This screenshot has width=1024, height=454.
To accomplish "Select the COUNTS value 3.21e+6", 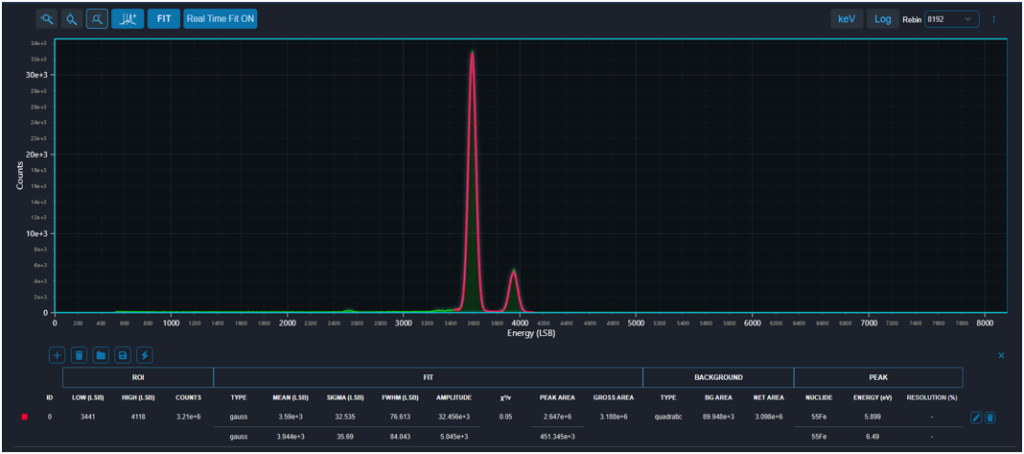I will tap(188, 416).
